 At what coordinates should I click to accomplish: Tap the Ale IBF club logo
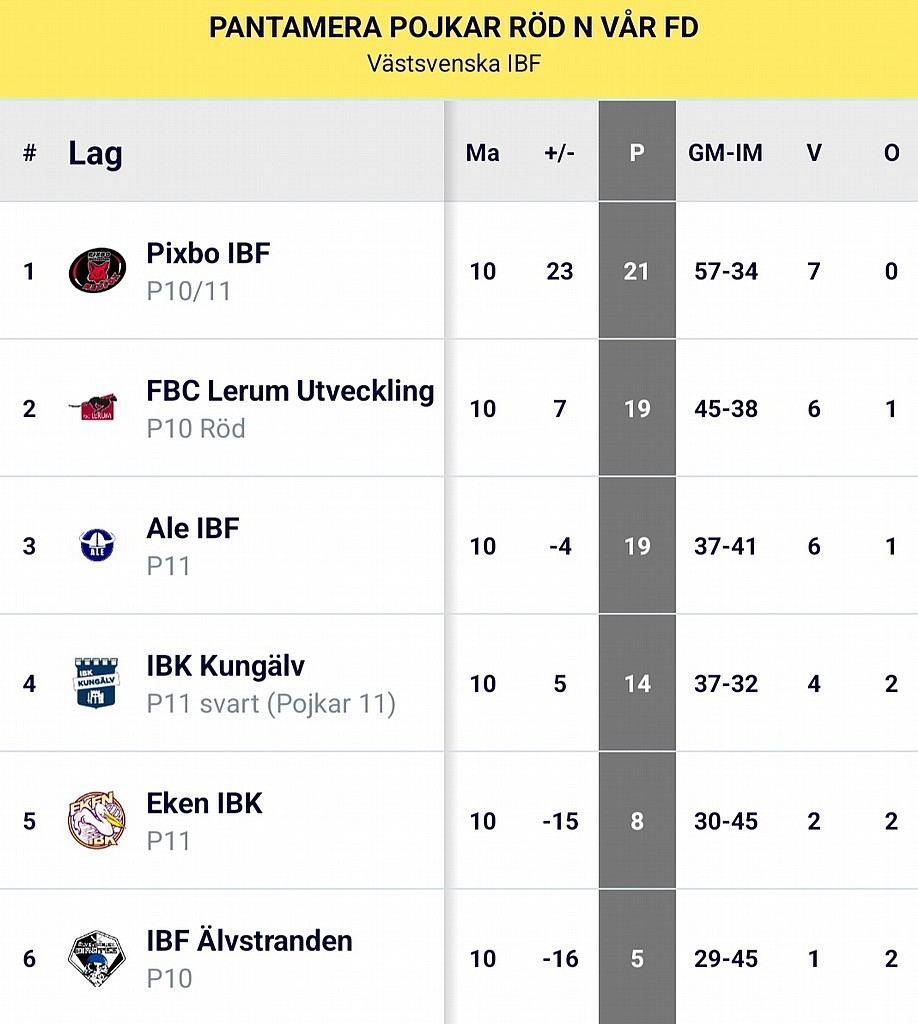click(x=97, y=545)
